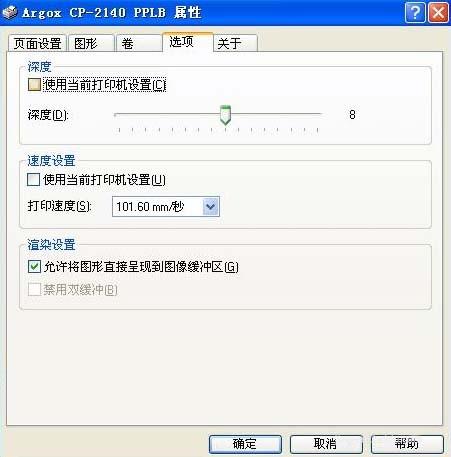Click the 取消 button
Viewport: 451px width, 457px height.
pos(326,444)
